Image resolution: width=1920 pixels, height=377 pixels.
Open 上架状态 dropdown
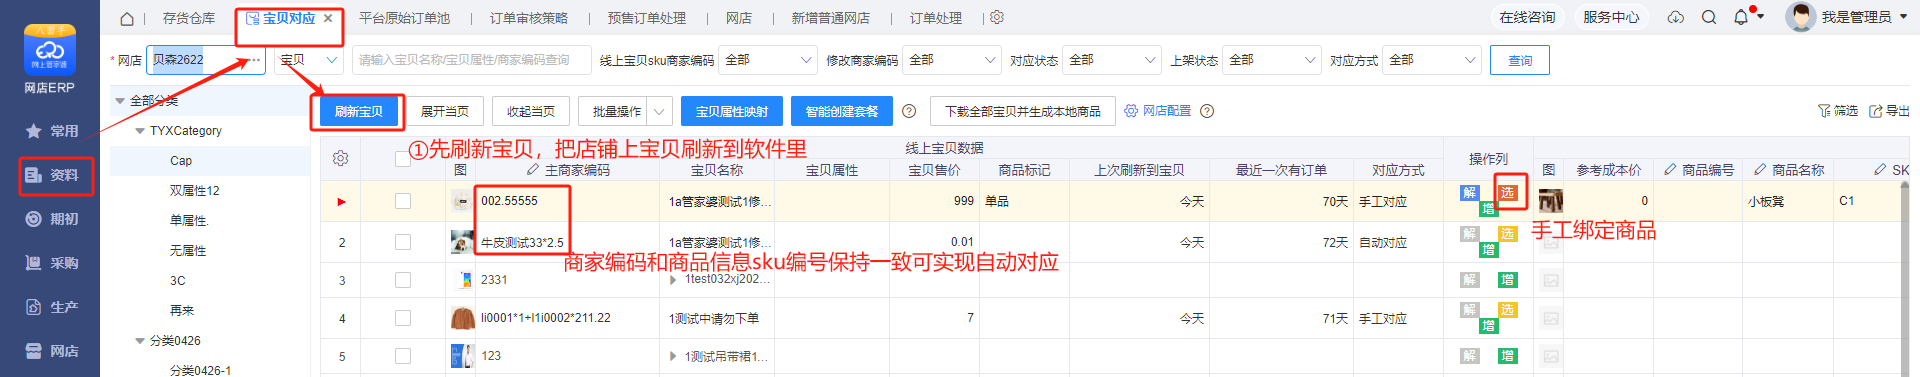point(1271,60)
